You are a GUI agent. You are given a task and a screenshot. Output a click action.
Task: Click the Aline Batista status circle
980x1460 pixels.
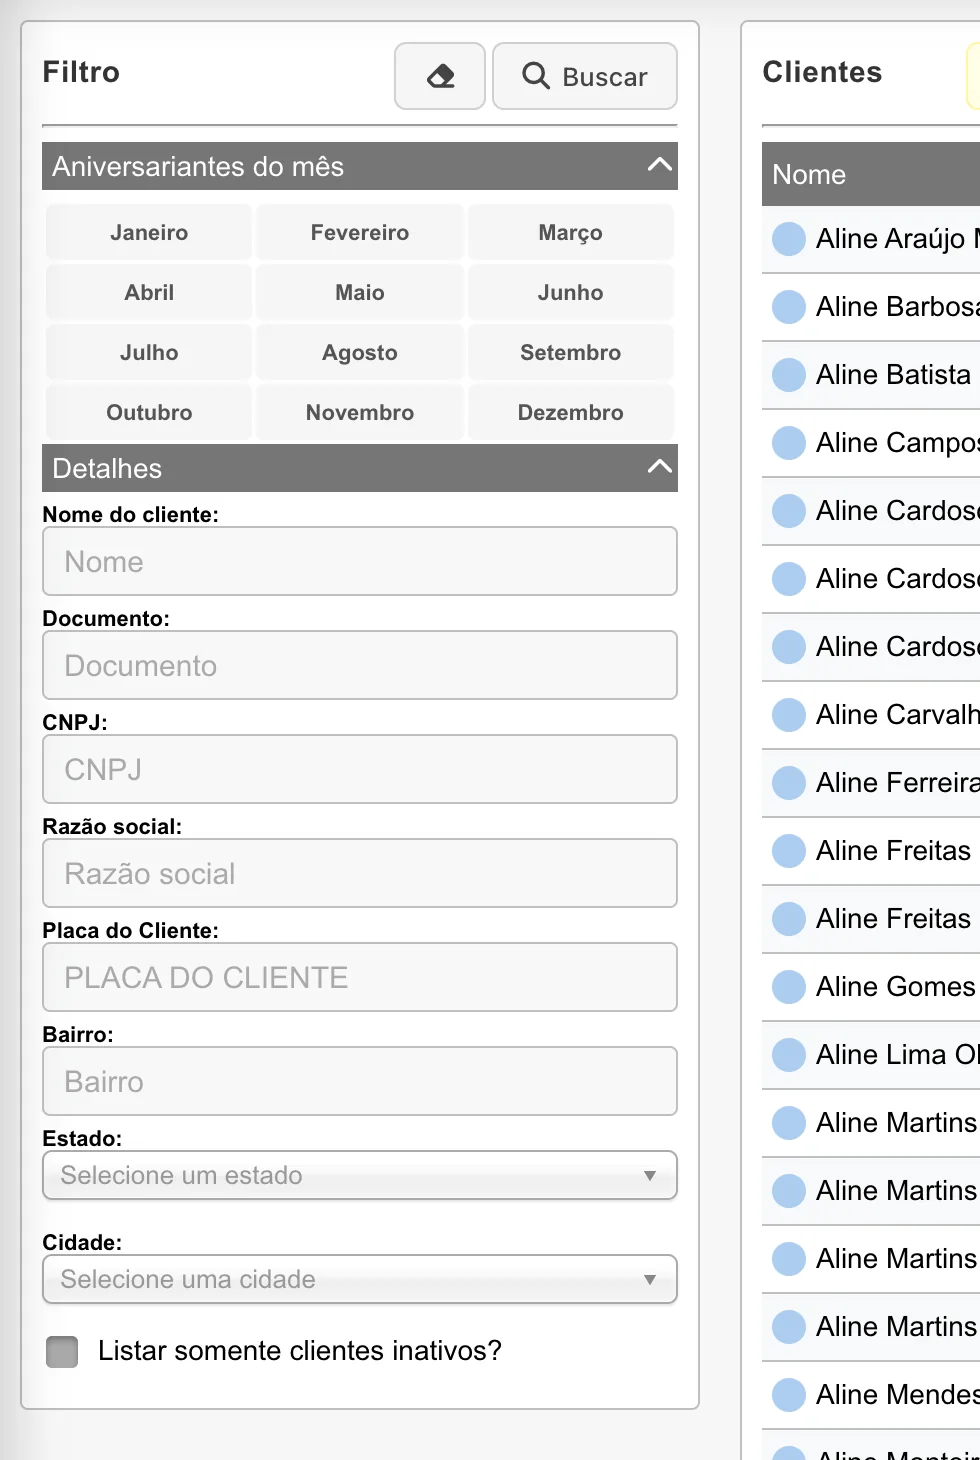[x=789, y=375]
